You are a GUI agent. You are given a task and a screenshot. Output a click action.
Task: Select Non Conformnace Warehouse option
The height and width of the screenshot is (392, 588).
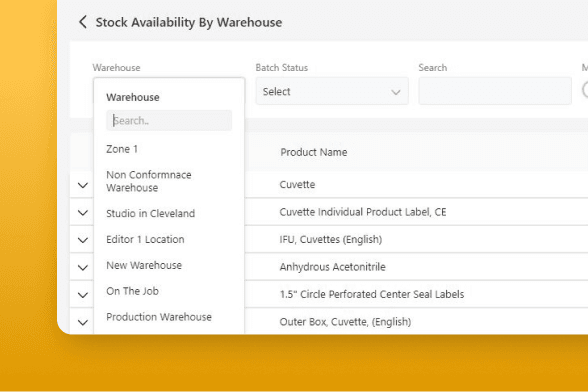point(149,181)
